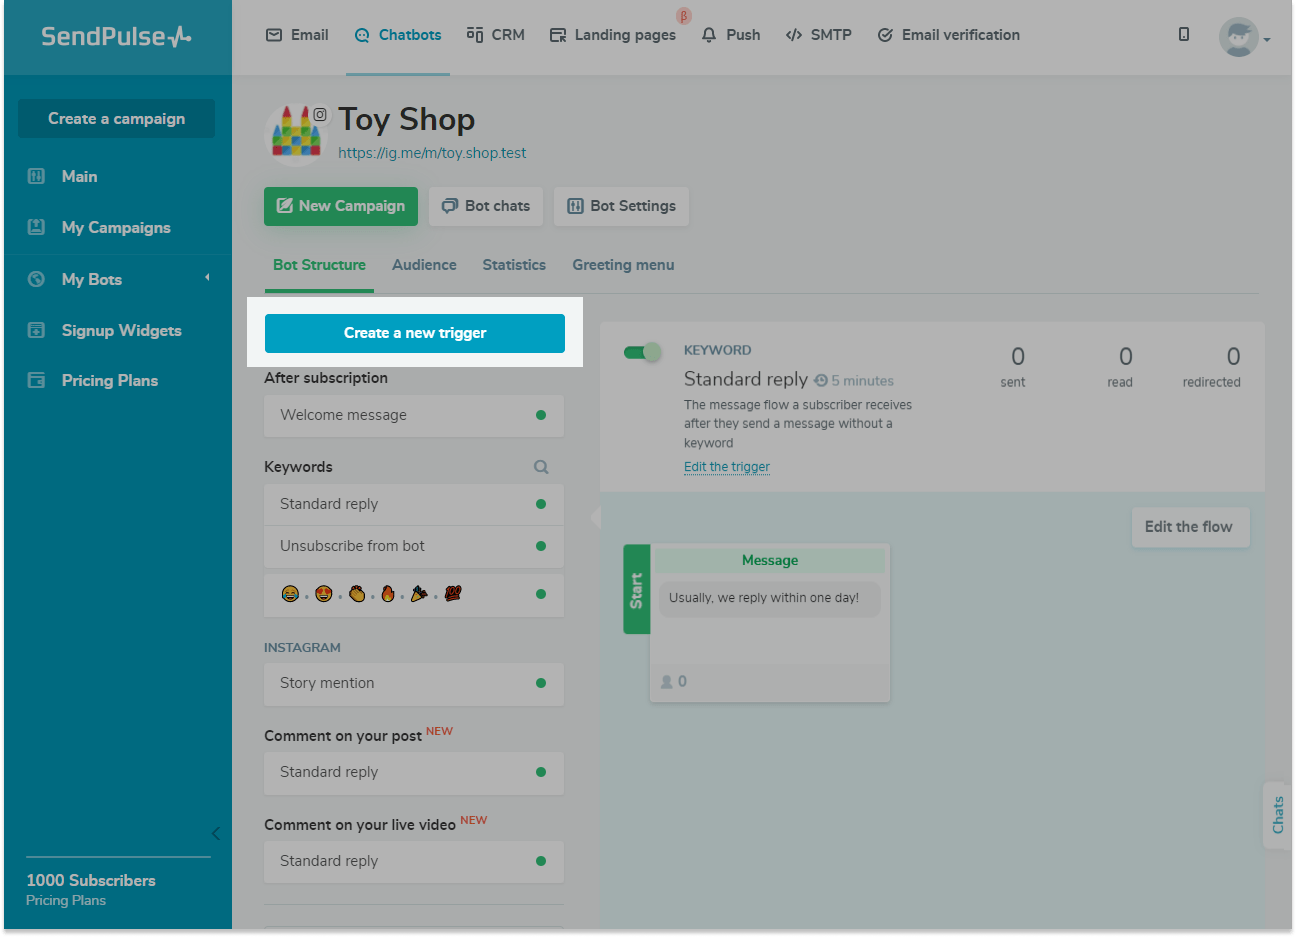Viewport: 1296px width, 937px height.
Task: Click the Toy Shop title
Action: click(x=407, y=120)
